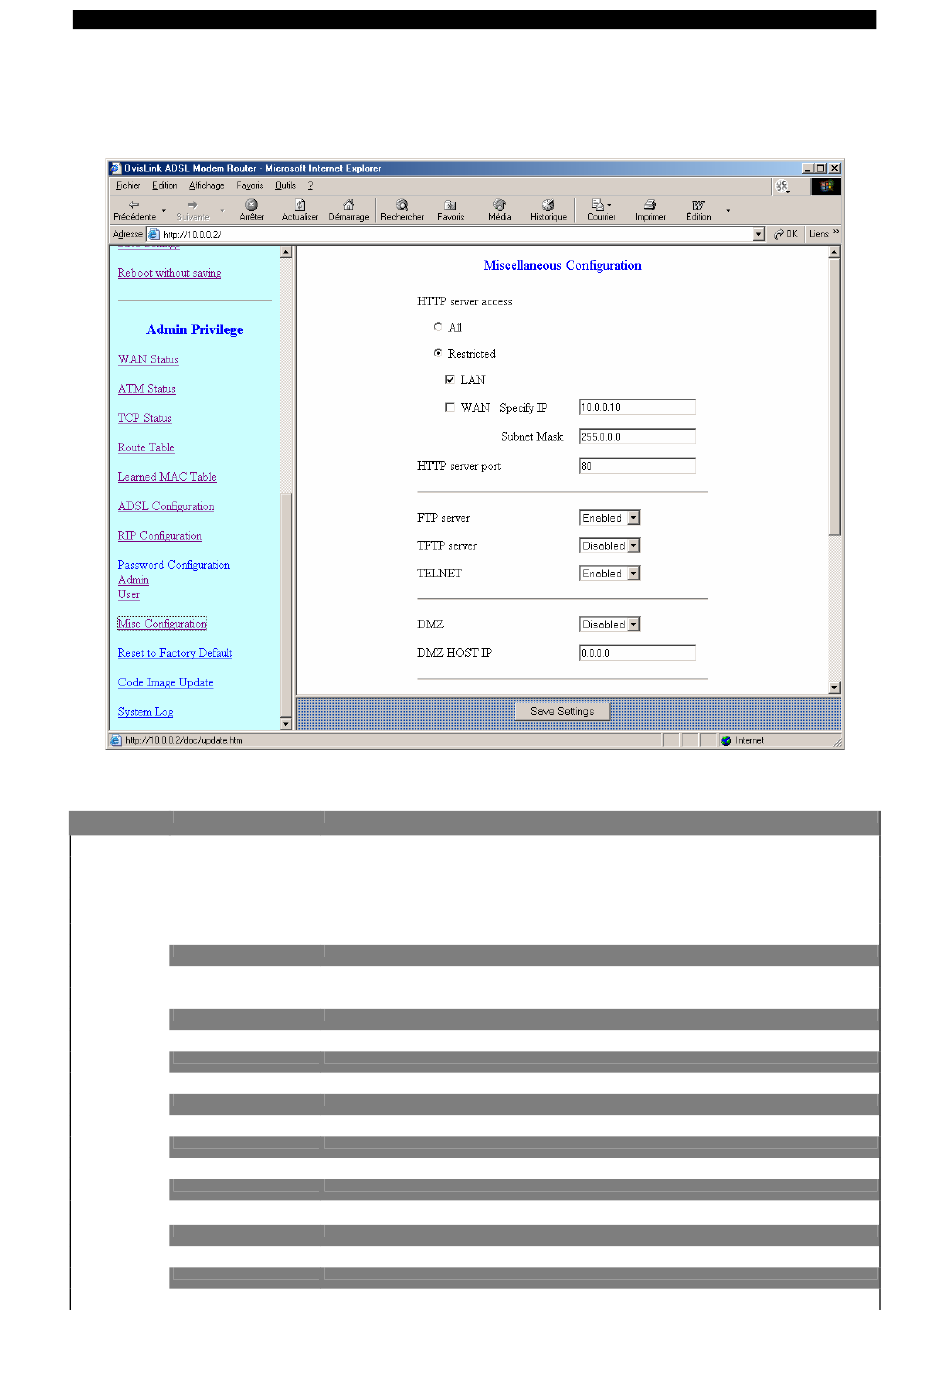Open the Learned MAC Table link
The image size is (950, 1388).
click(x=167, y=477)
